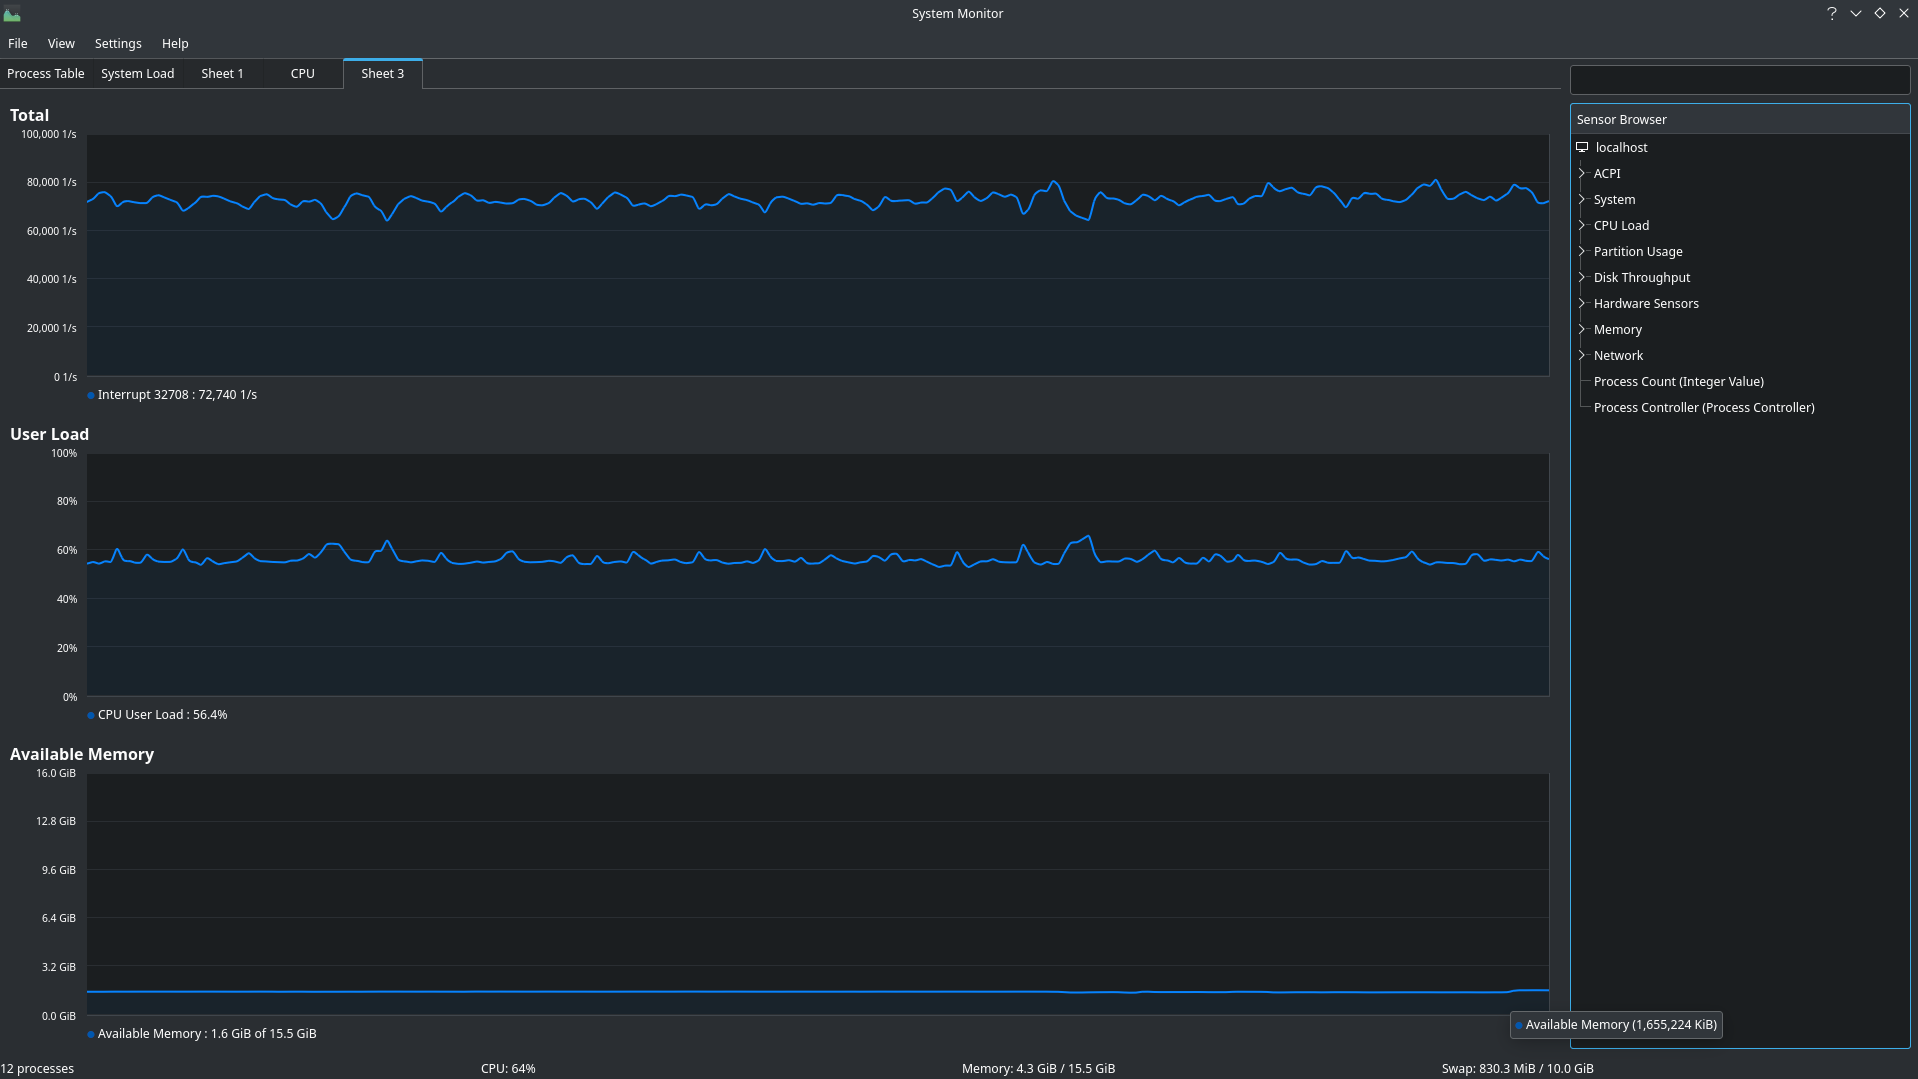Expand the System sensor node
The height and width of the screenshot is (1079, 1918).
[x=1582, y=199]
